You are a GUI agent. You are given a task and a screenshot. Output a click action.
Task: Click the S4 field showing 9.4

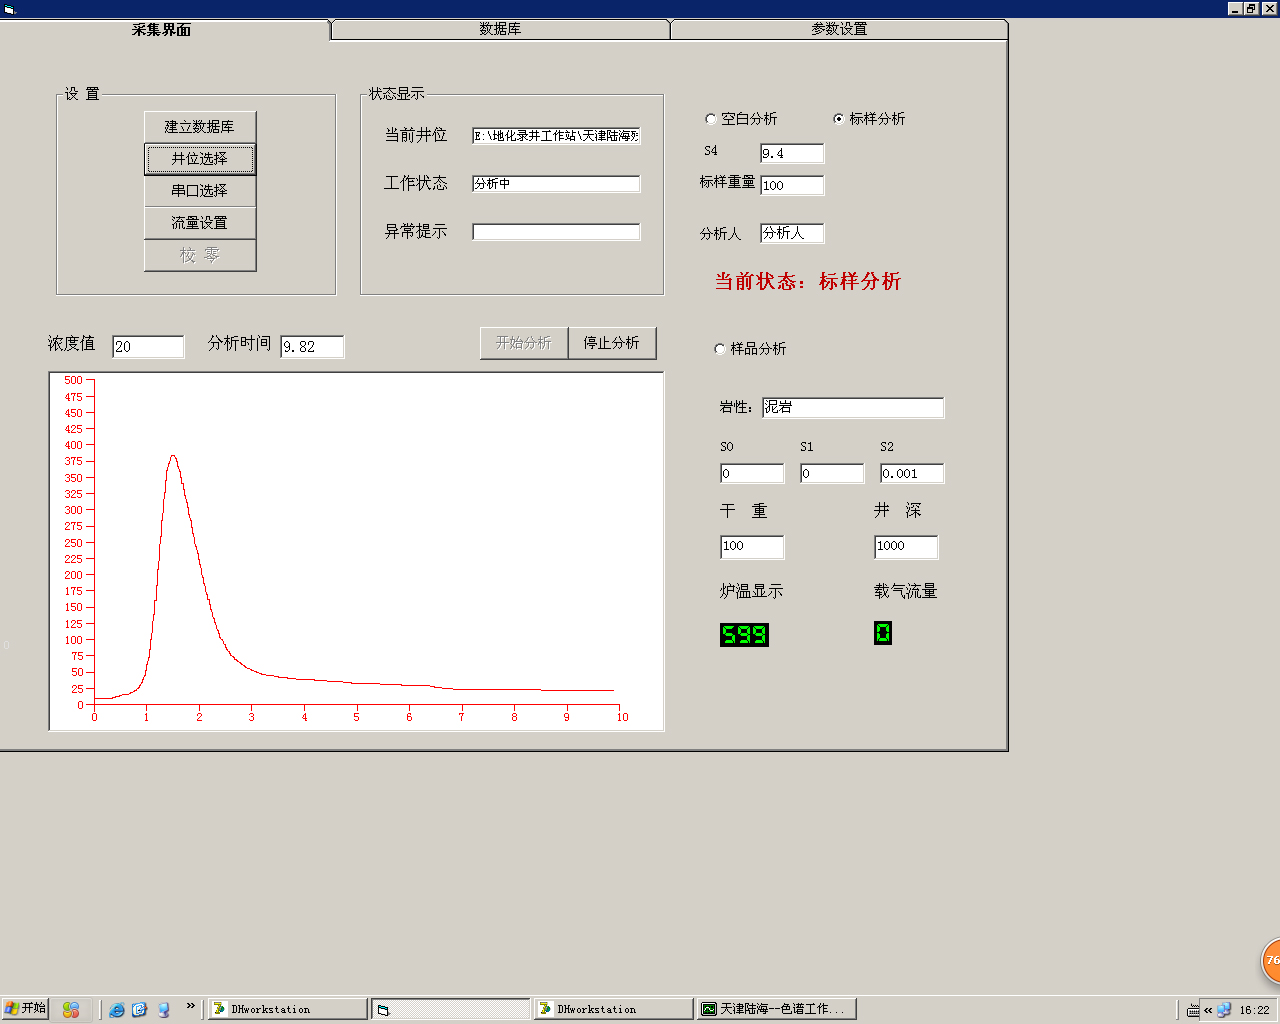(x=792, y=153)
